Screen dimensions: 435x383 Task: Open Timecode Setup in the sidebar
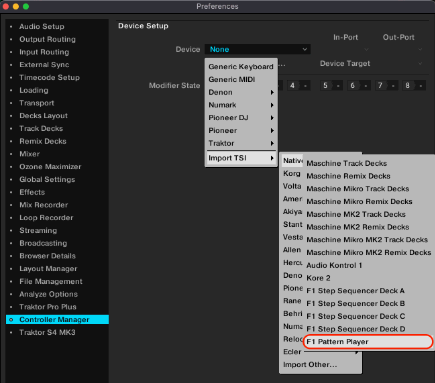[49, 77]
